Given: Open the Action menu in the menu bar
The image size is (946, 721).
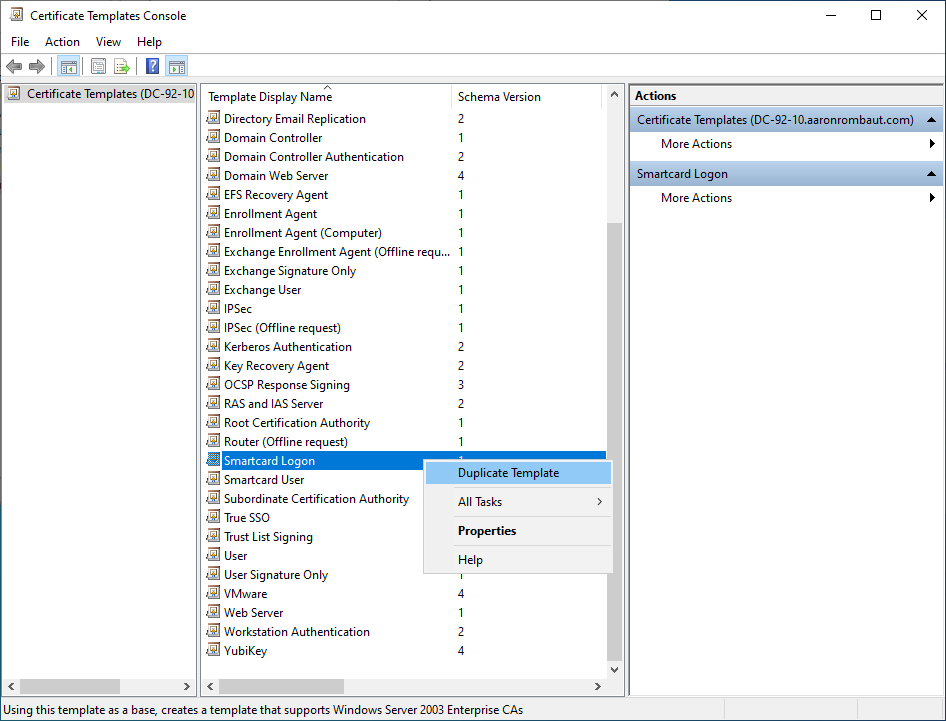Looking at the screenshot, I should (x=62, y=42).
